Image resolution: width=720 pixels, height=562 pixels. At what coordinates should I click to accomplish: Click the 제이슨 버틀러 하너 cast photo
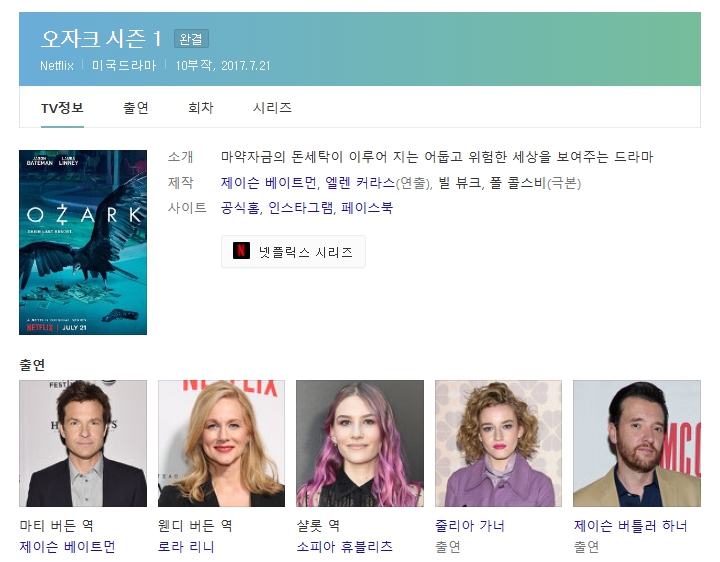click(x=636, y=443)
